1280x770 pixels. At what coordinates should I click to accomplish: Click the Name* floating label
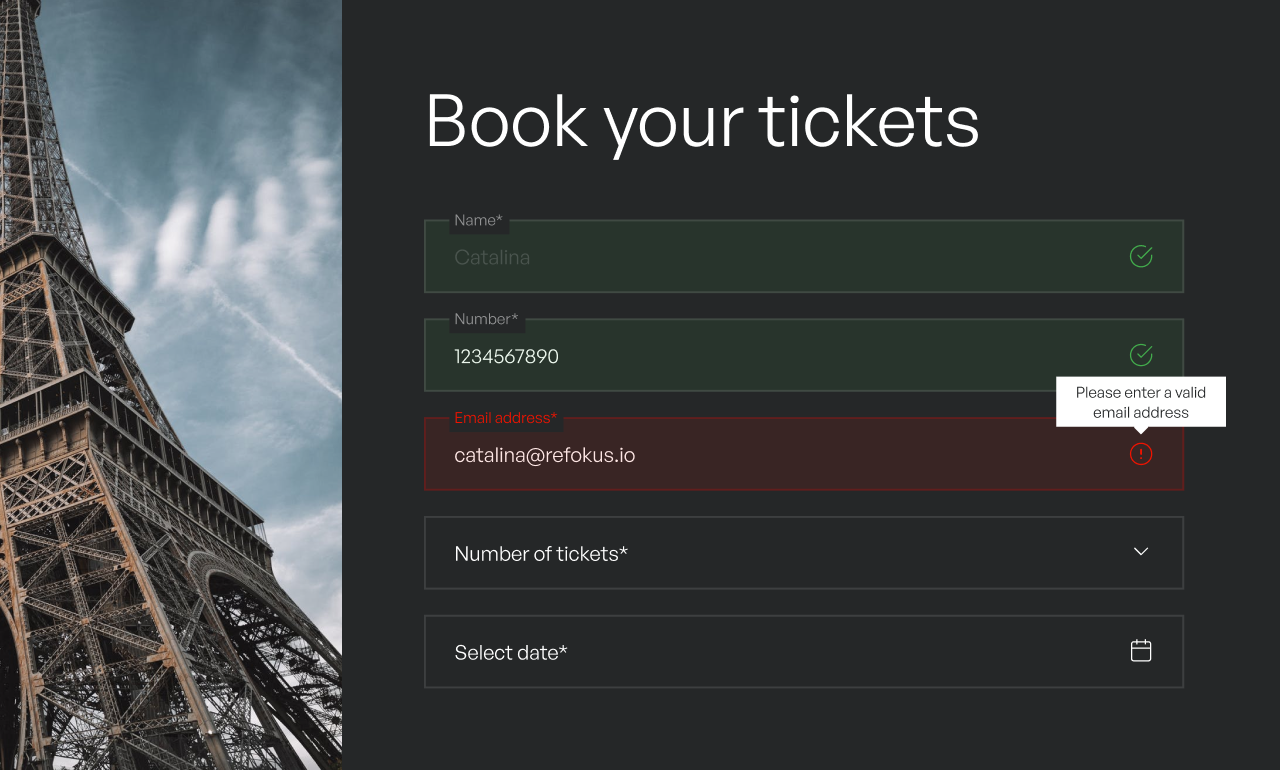[x=479, y=220]
